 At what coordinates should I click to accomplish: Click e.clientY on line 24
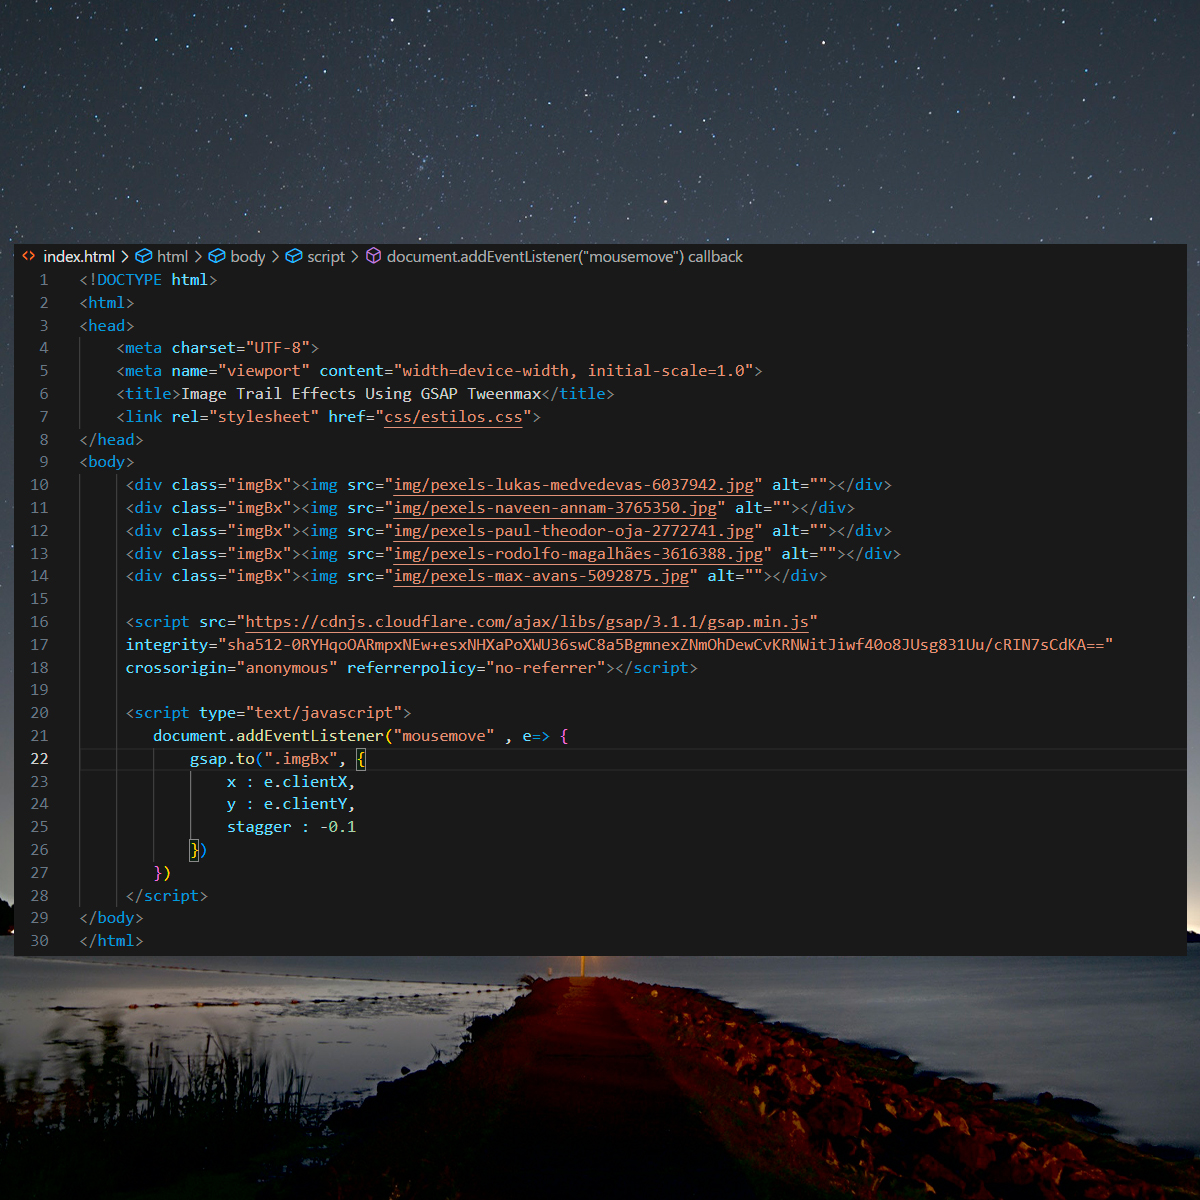[x=305, y=804]
